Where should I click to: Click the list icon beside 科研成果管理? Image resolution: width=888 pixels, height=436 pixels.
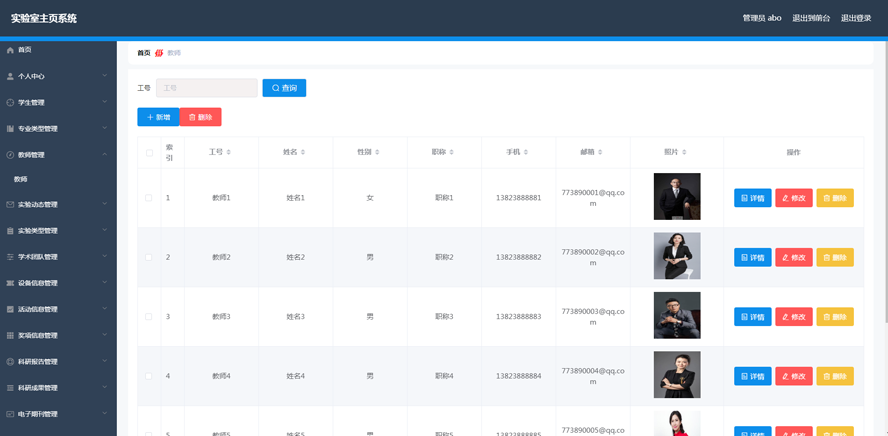(x=10, y=388)
